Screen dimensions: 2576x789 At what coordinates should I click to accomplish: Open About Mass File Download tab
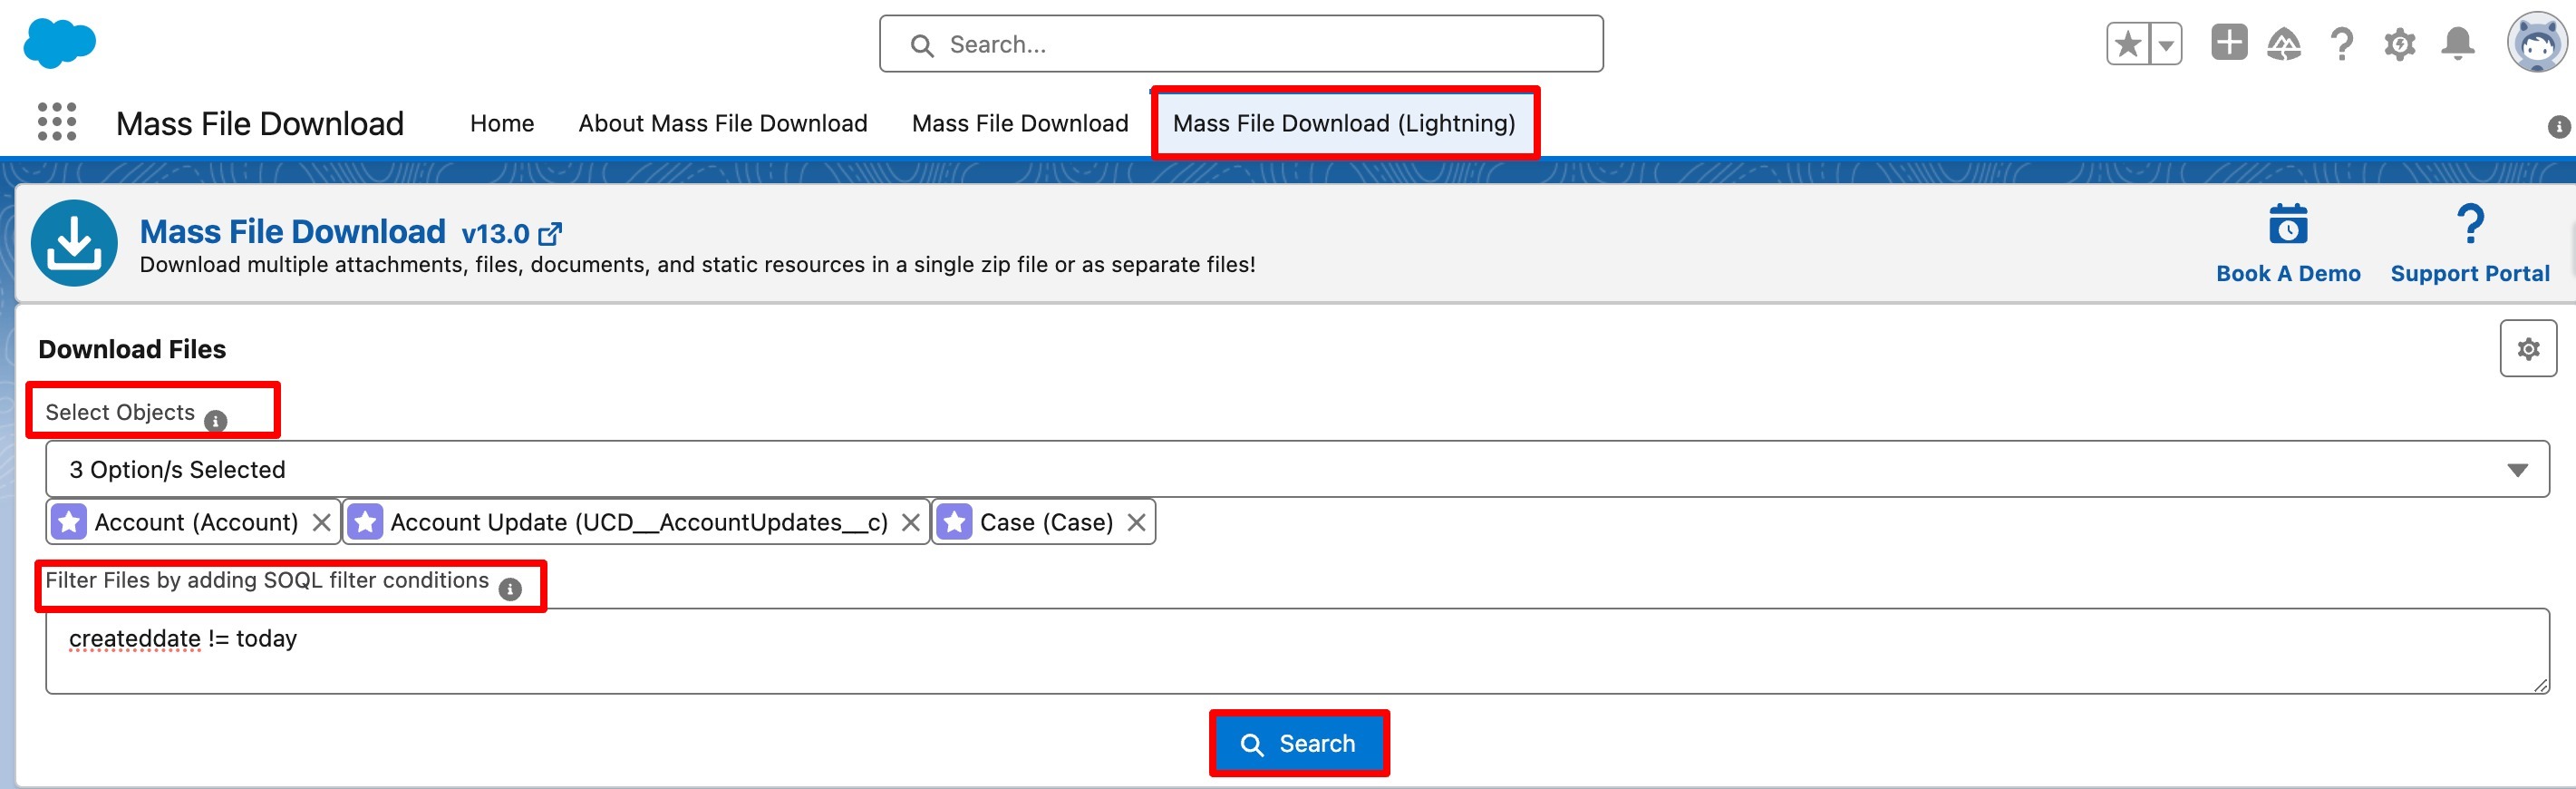(723, 123)
